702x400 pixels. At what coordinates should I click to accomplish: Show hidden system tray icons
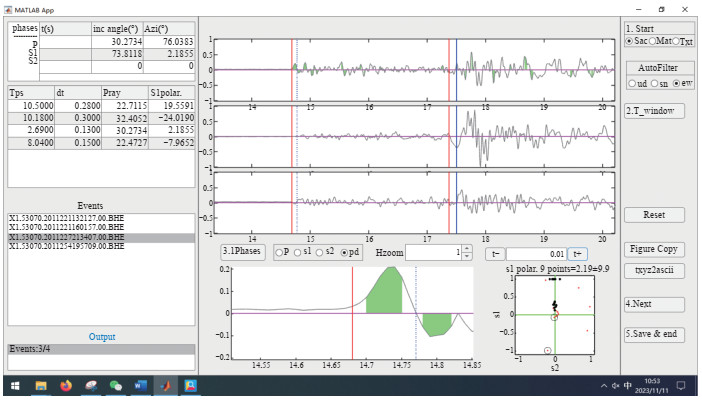[x=603, y=385]
